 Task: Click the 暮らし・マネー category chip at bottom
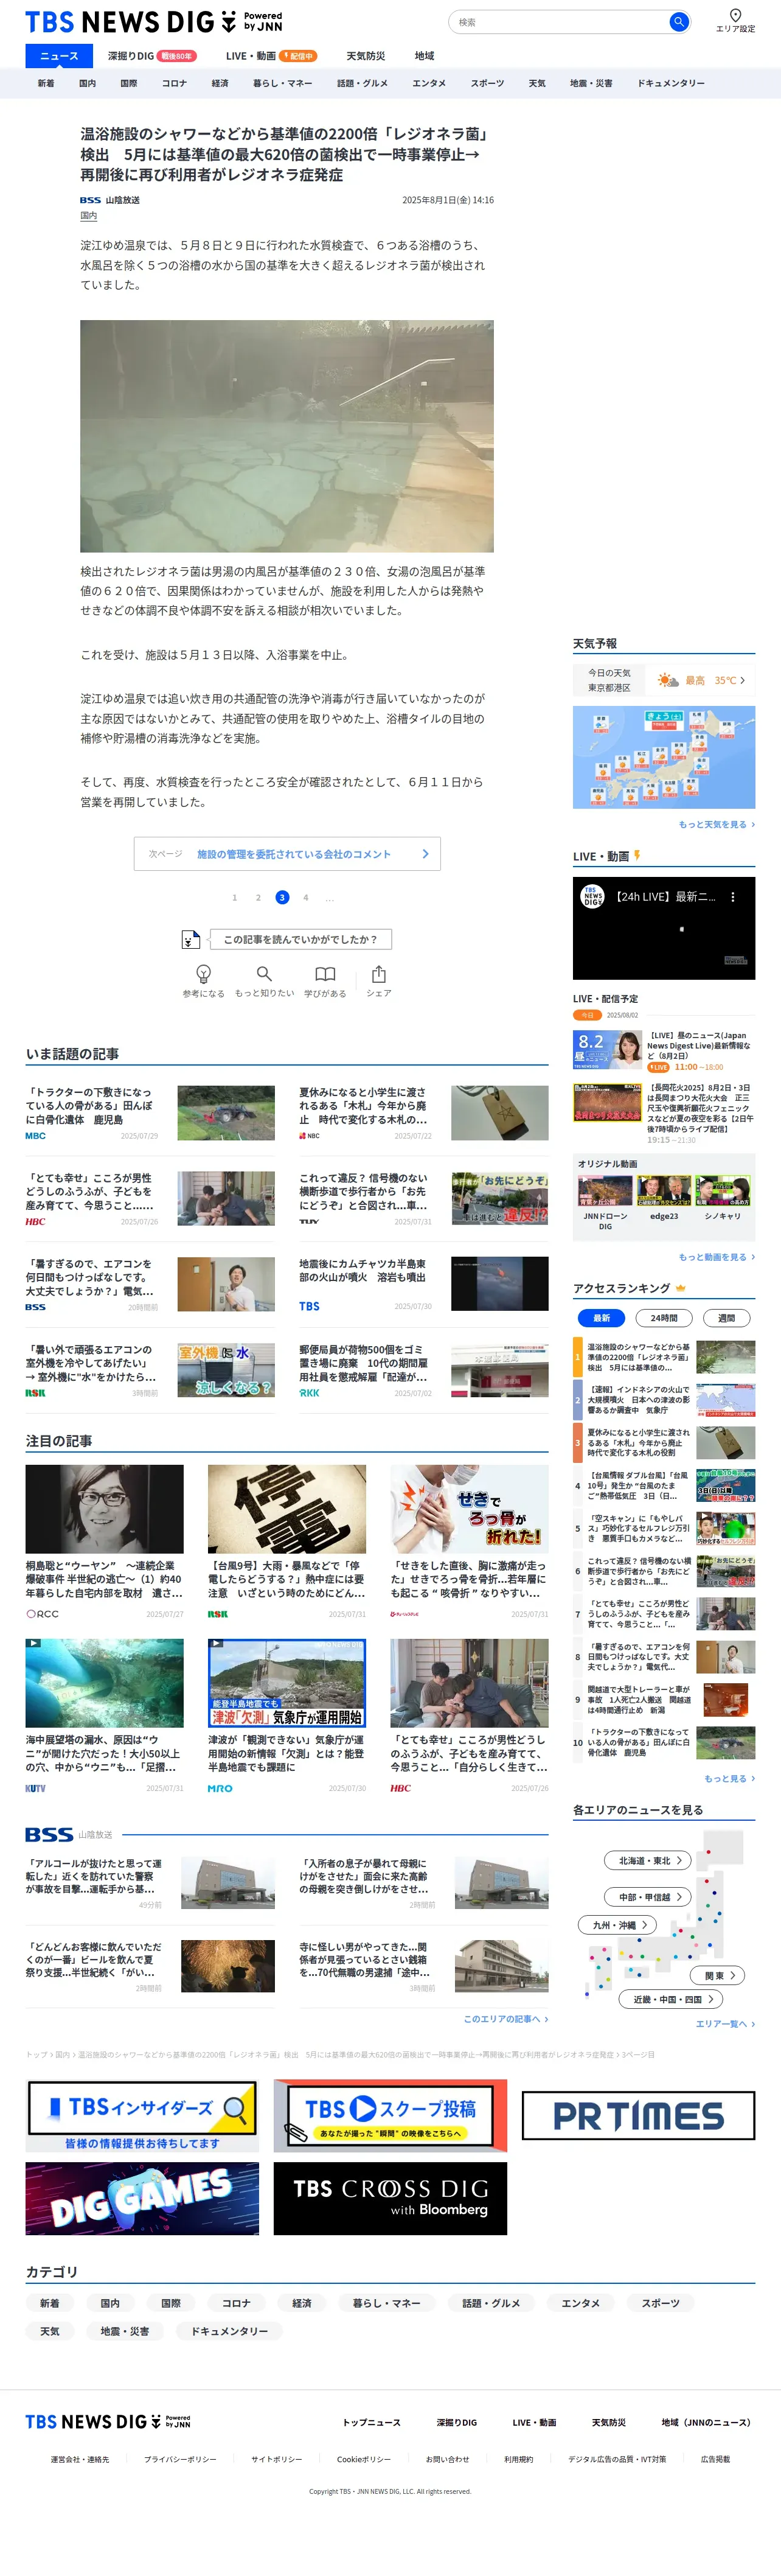[x=387, y=2302]
